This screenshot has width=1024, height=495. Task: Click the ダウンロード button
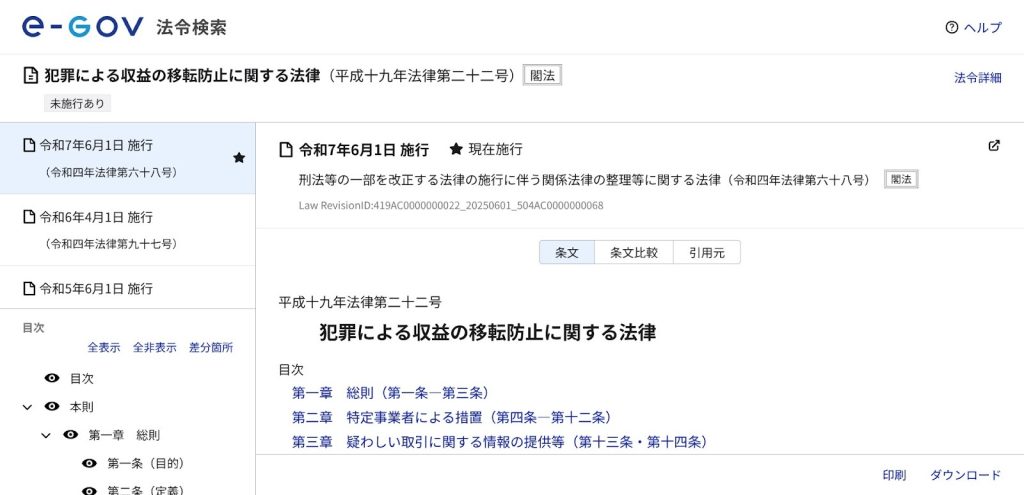pos(965,475)
